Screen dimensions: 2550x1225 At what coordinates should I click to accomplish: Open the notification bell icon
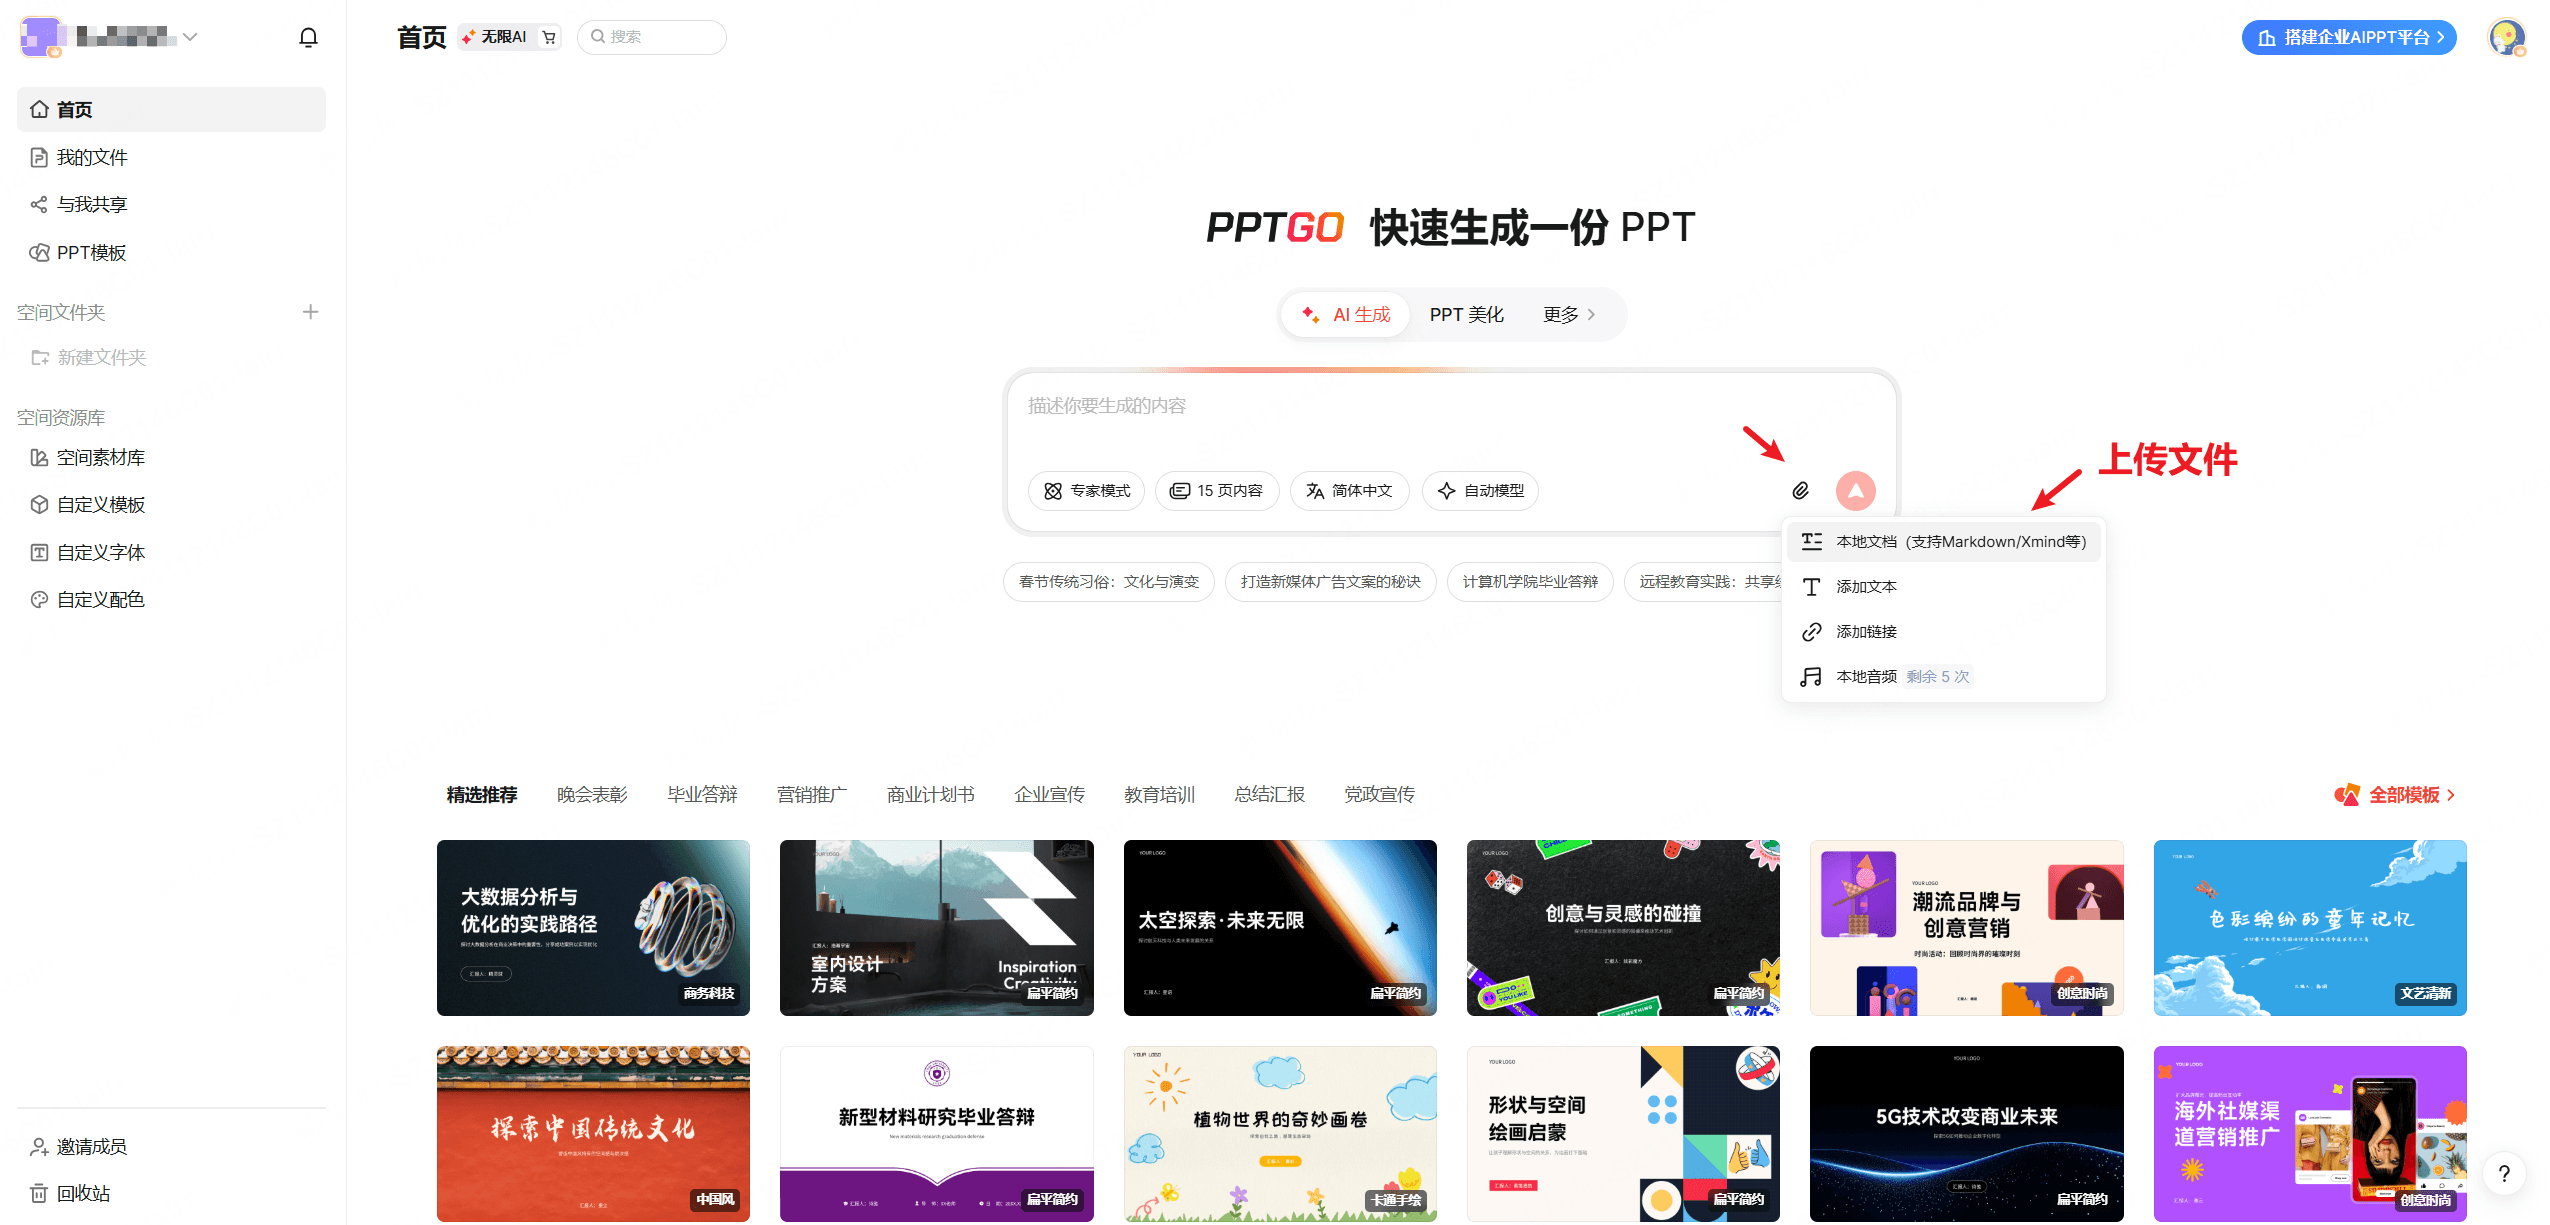pyautogui.click(x=308, y=36)
